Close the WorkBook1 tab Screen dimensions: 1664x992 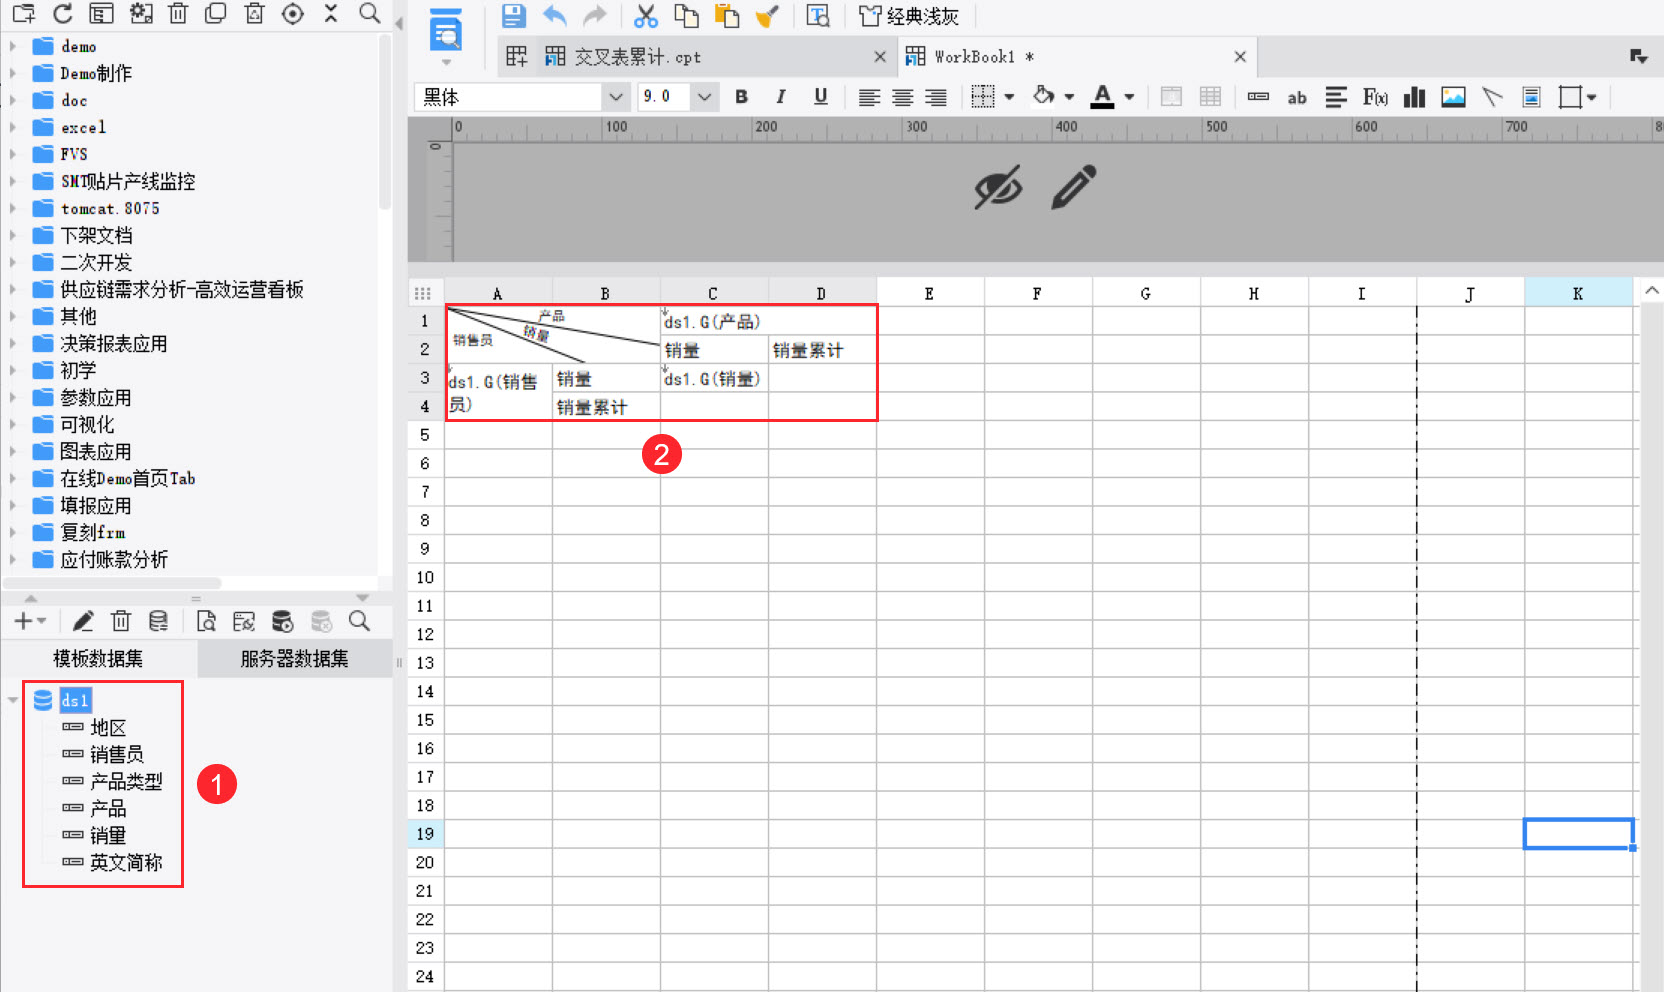tap(1240, 57)
